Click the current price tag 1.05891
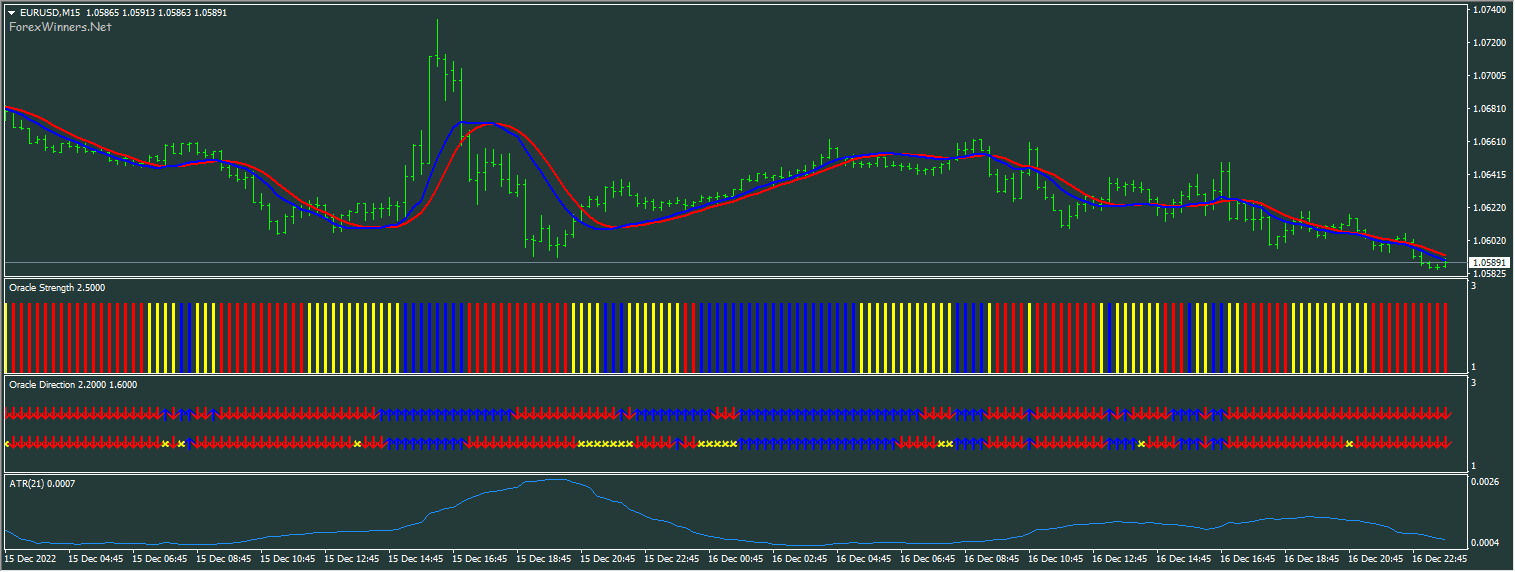Viewport: 1515px width, 572px height. [x=1488, y=263]
